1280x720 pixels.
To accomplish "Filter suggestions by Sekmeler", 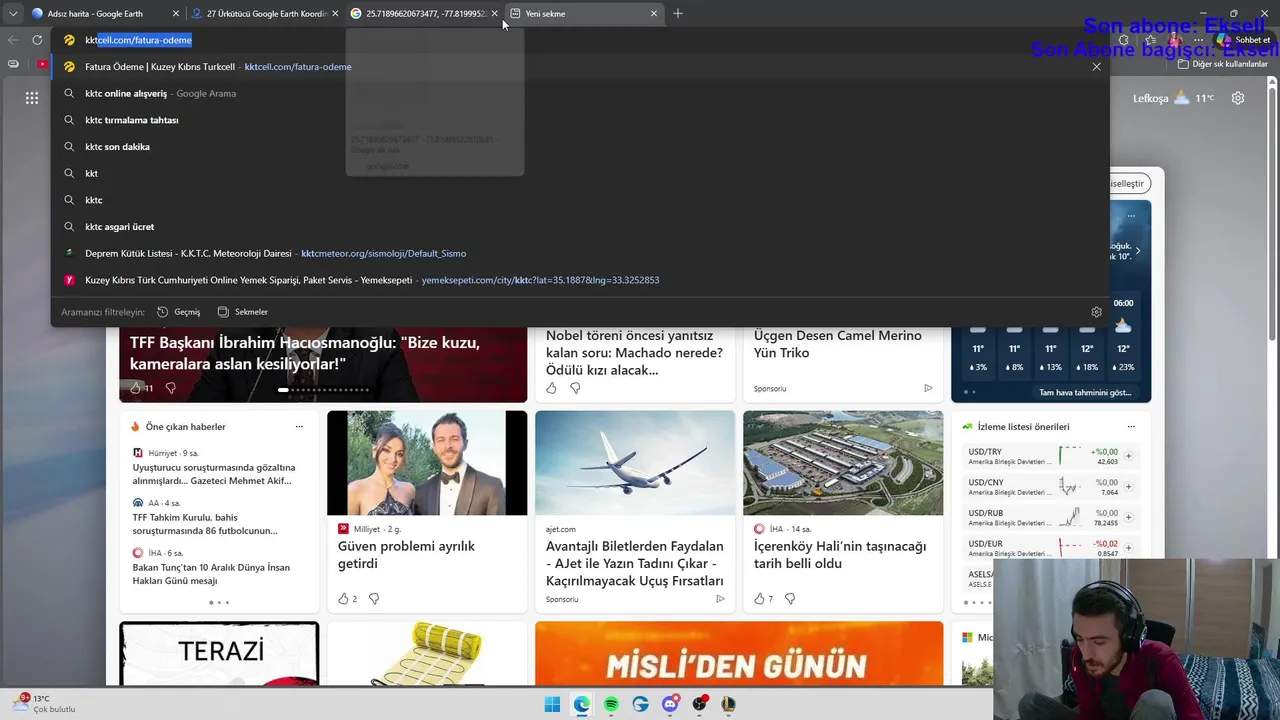I will (243, 312).
